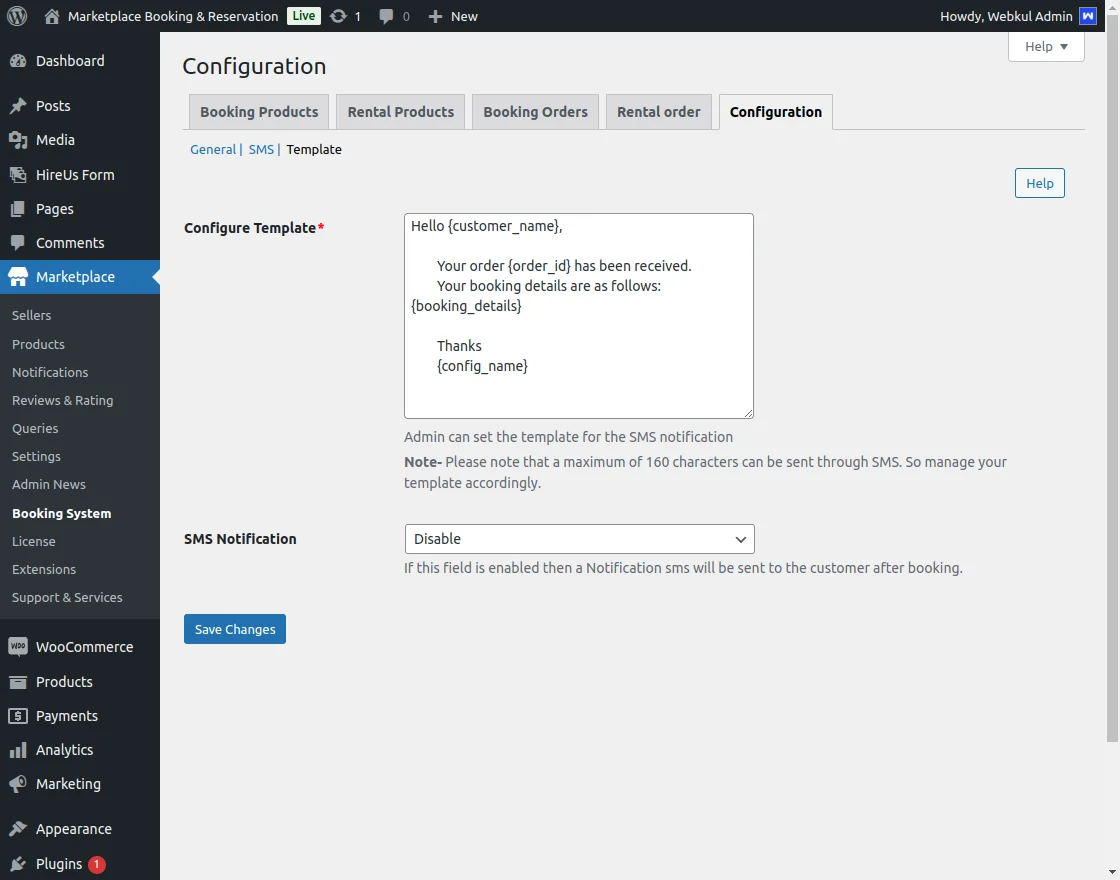Open the updates icon in admin bar
This screenshot has width=1120, height=880.
click(x=339, y=16)
